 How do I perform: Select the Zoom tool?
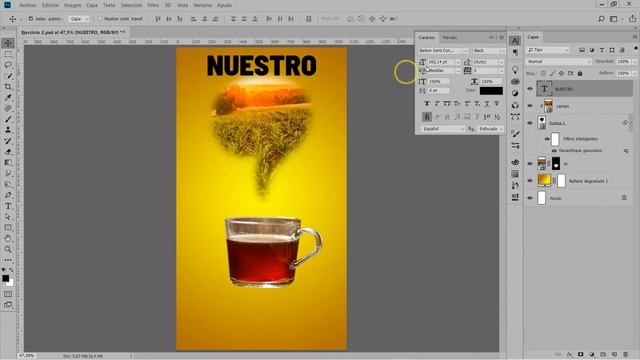[x=8, y=249]
